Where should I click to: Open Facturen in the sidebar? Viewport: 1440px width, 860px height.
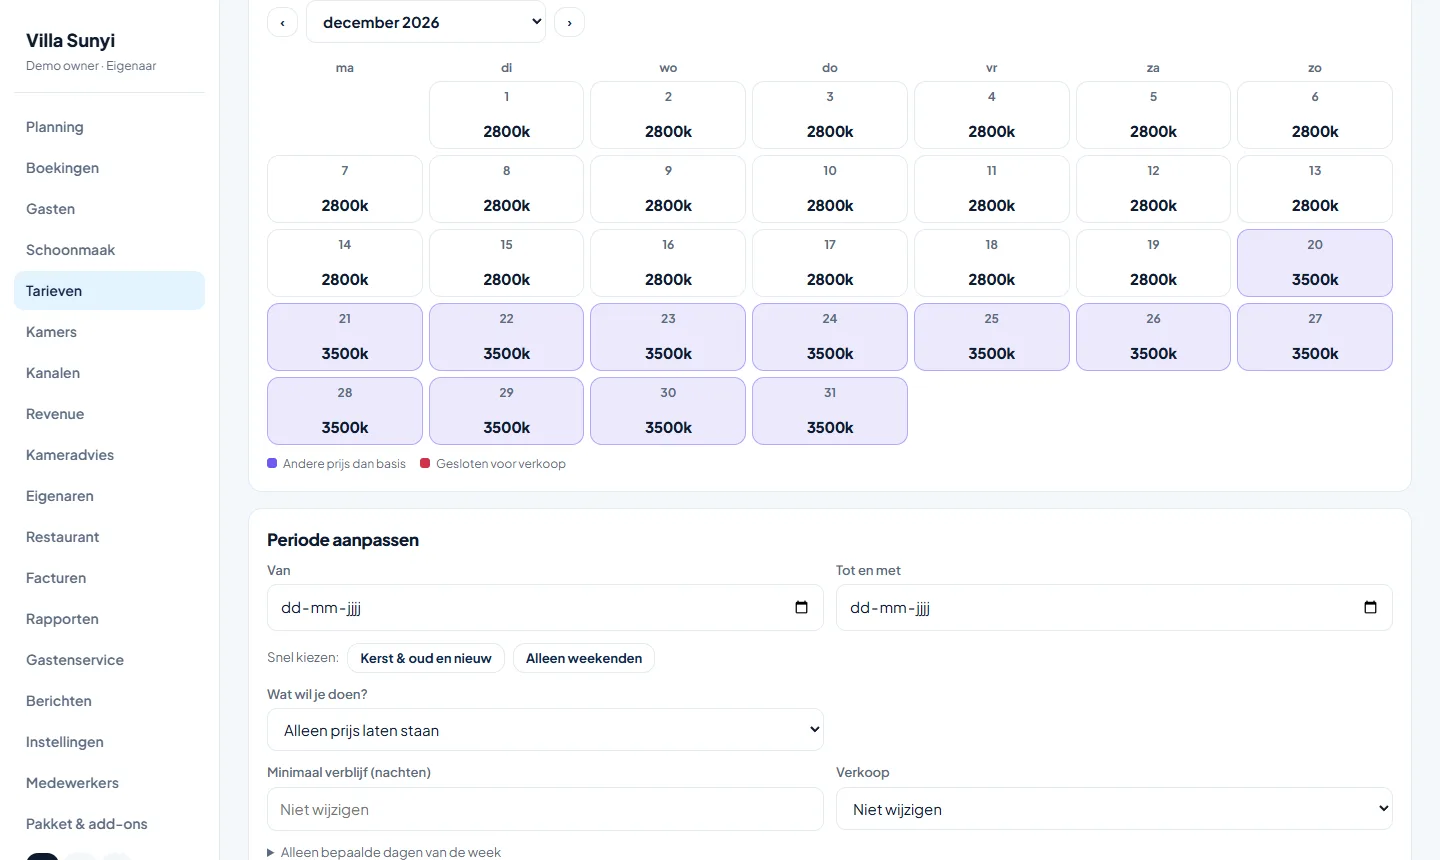pyautogui.click(x=109, y=578)
